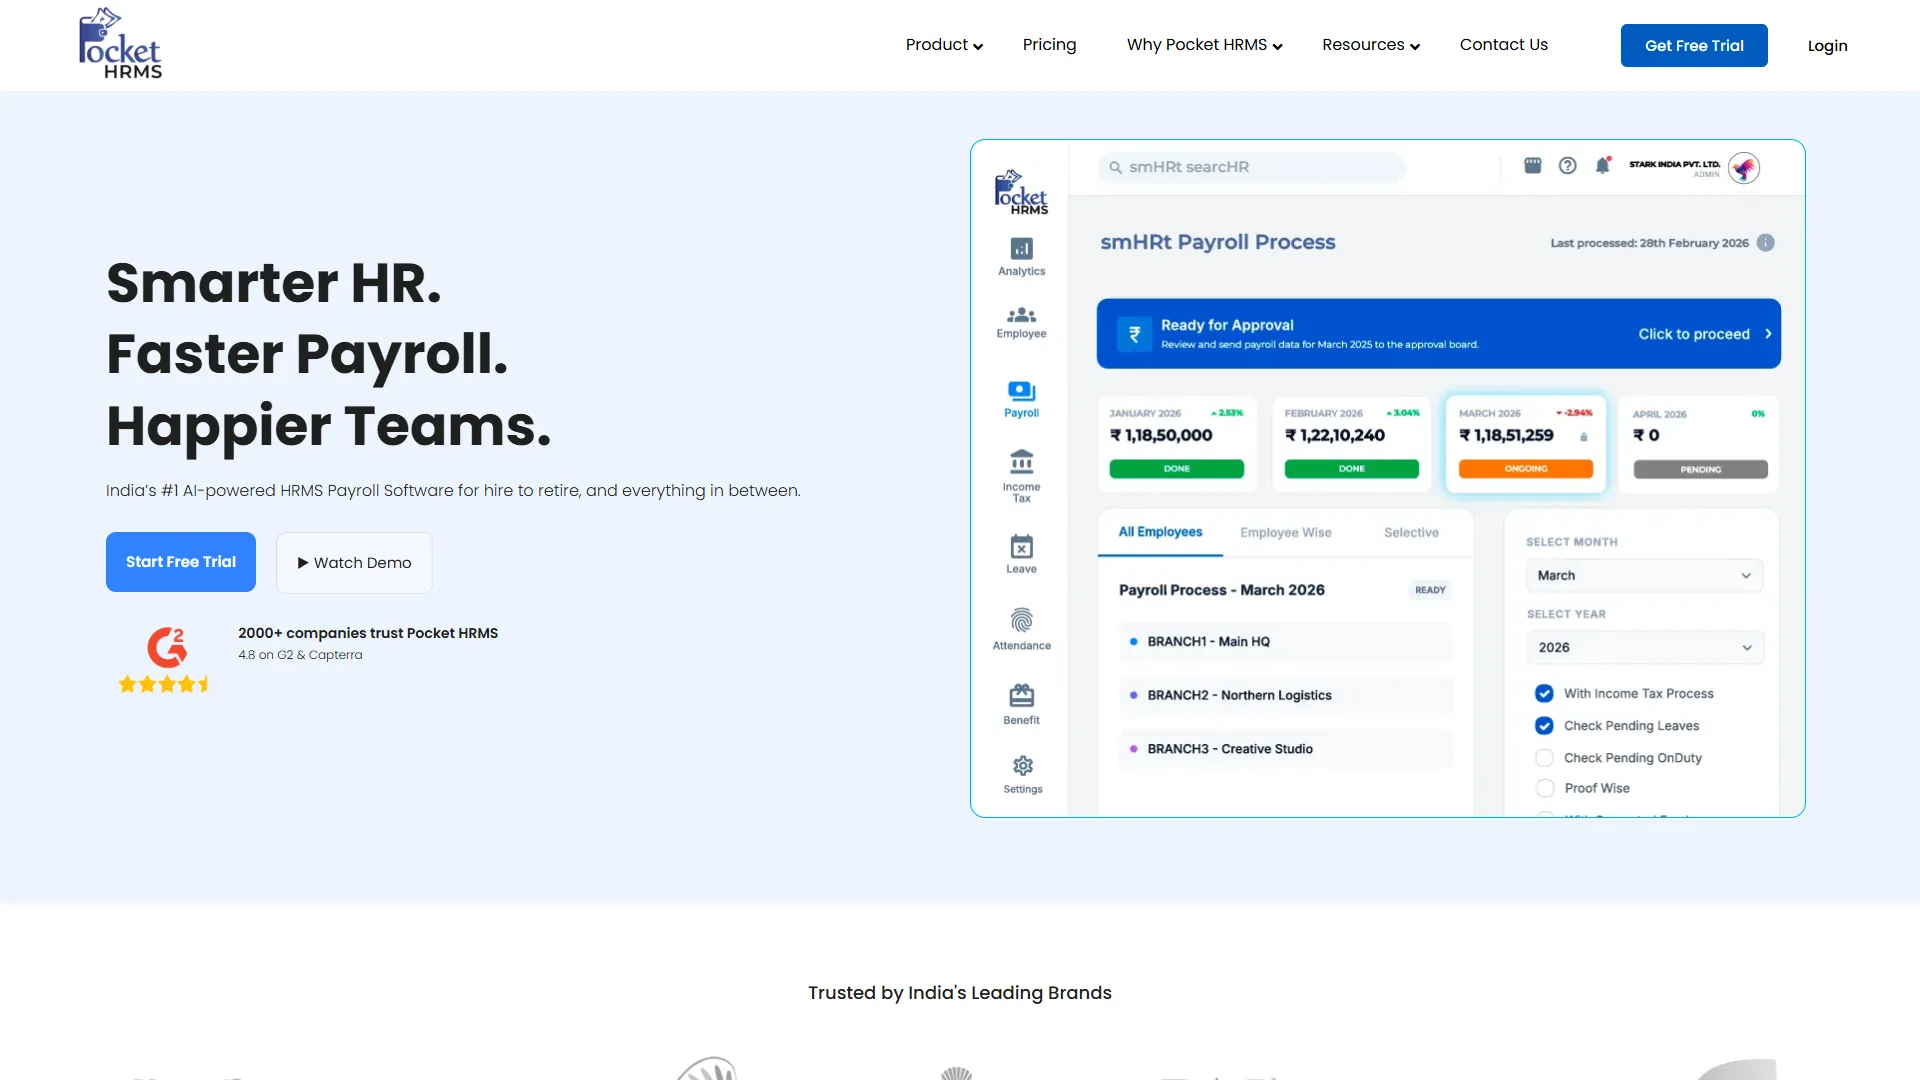Image resolution: width=1920 pixels, height=1080 pixels.
Task: Click 'Payroll Process - March 2026' heading
Action: click(1222, 590)
